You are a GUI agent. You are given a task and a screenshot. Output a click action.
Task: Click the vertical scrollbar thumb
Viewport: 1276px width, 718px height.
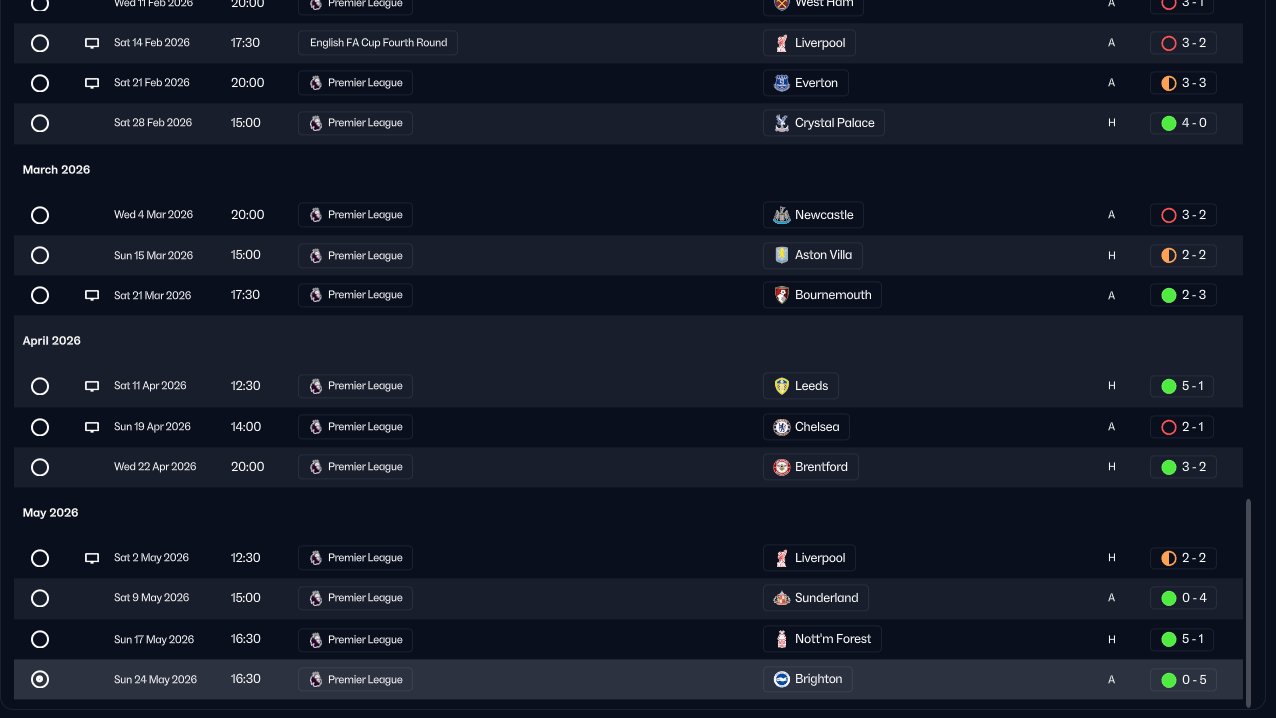coord(1248,600)
